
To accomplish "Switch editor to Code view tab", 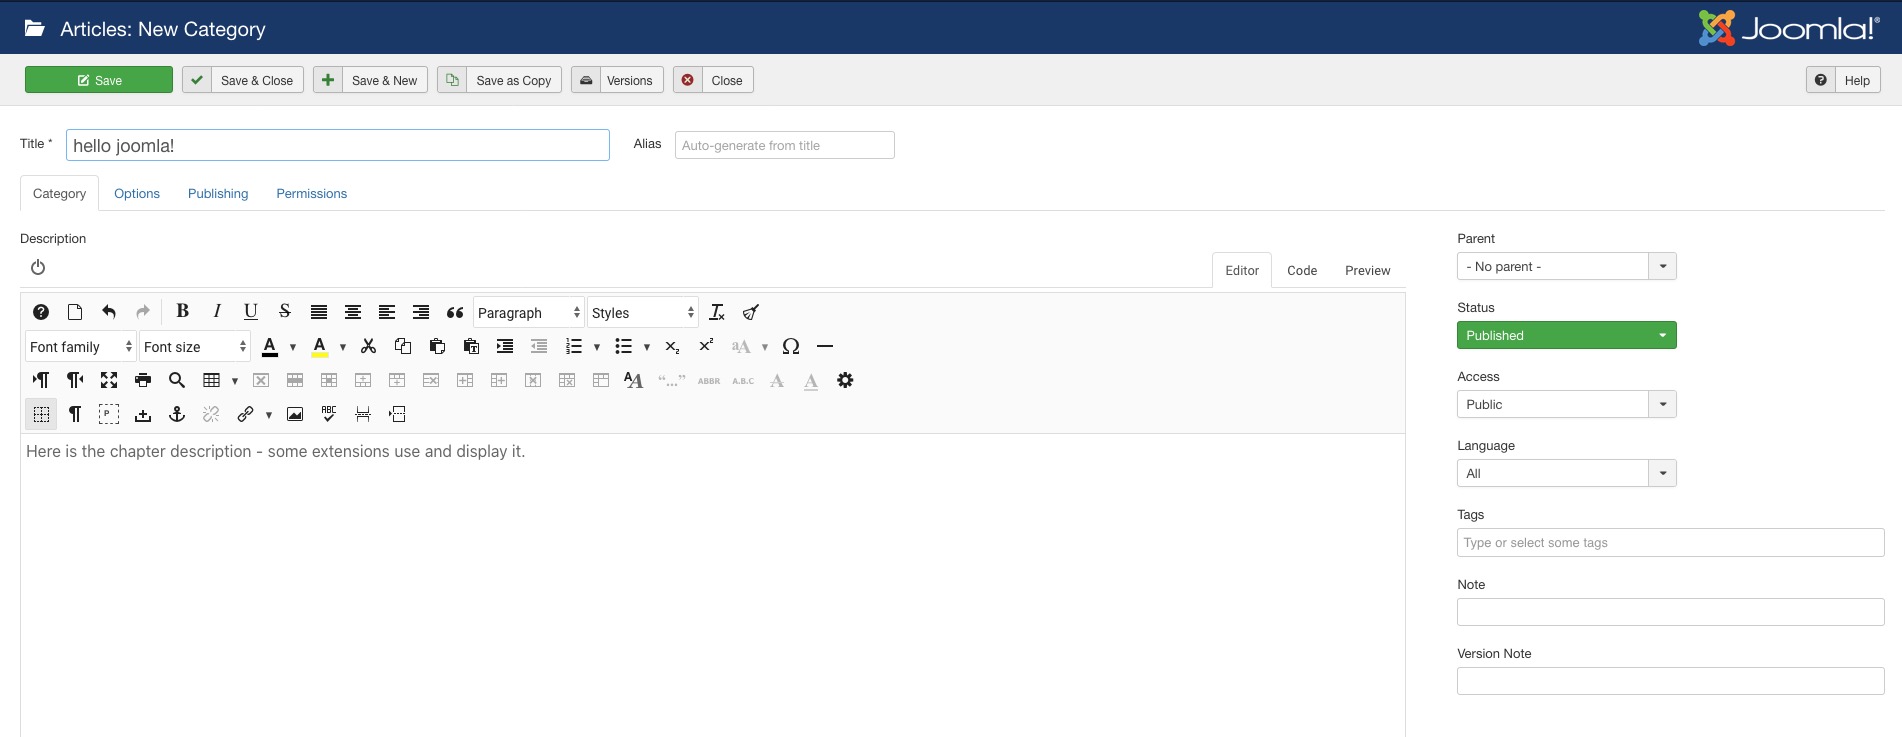I will 1302,270.
